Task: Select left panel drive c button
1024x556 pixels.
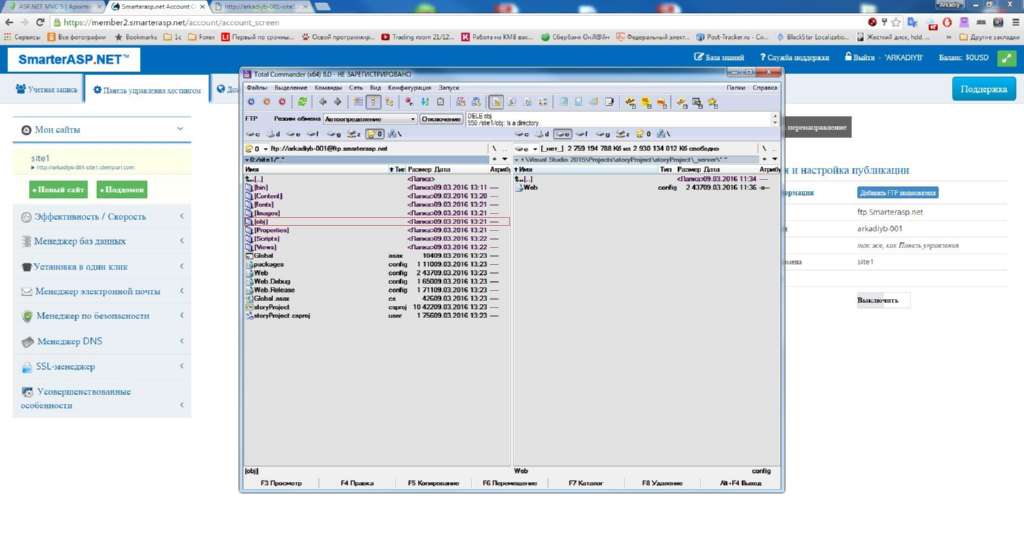Action: (x=253, y=134)
